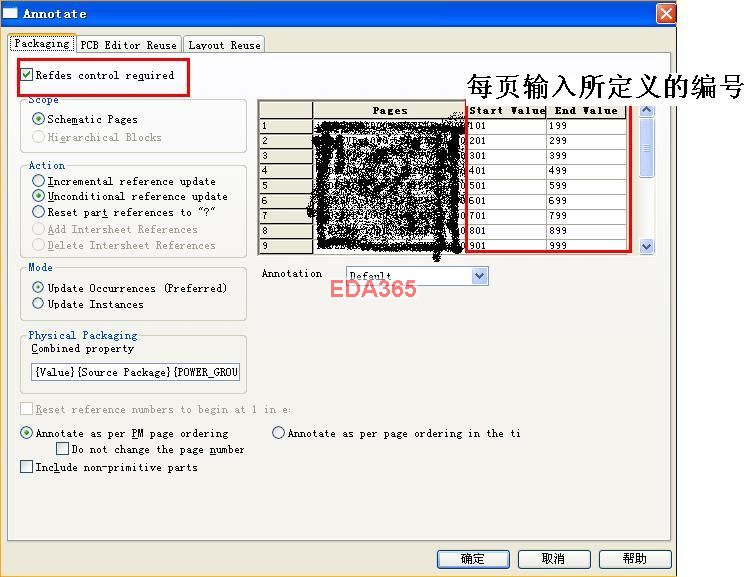
Task: Click Start Value cell 101
Action: (x=507, y=125)
